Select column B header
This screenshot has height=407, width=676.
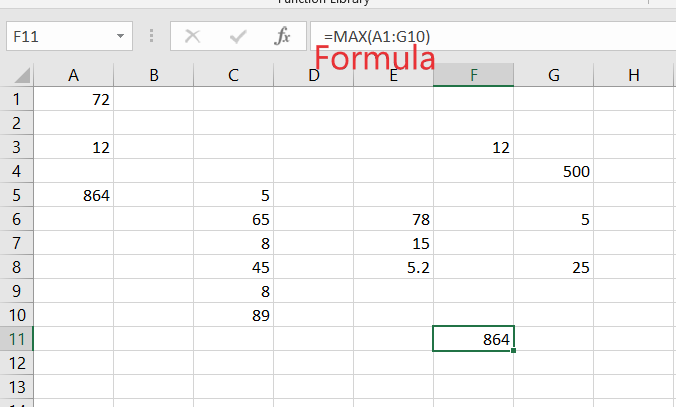[154, 75]
